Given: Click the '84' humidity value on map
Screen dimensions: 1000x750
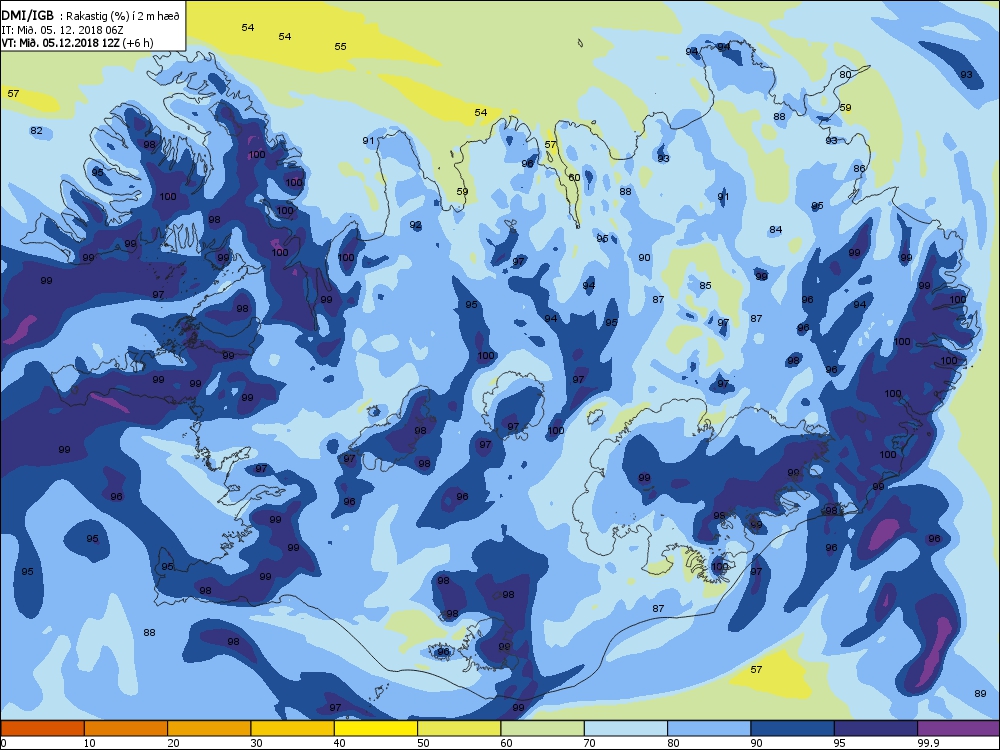Looking at the screenshot, I should (x=776, y=230).
